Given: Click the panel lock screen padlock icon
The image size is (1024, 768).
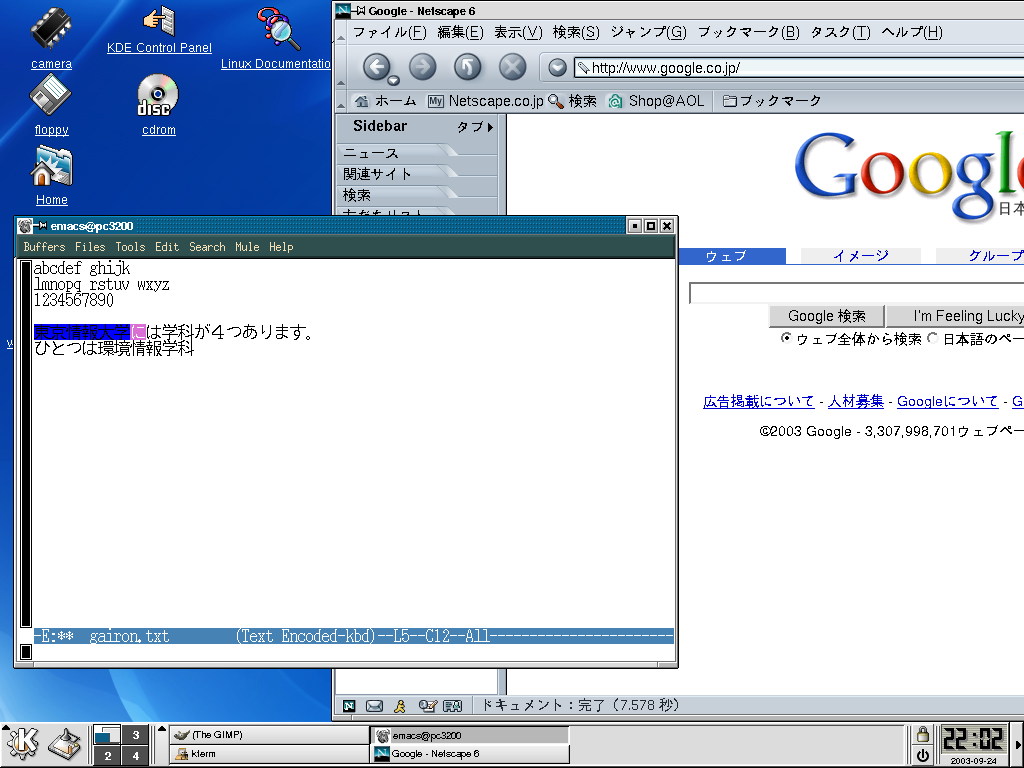Looking at the screenshot, I should coord(922,735).
